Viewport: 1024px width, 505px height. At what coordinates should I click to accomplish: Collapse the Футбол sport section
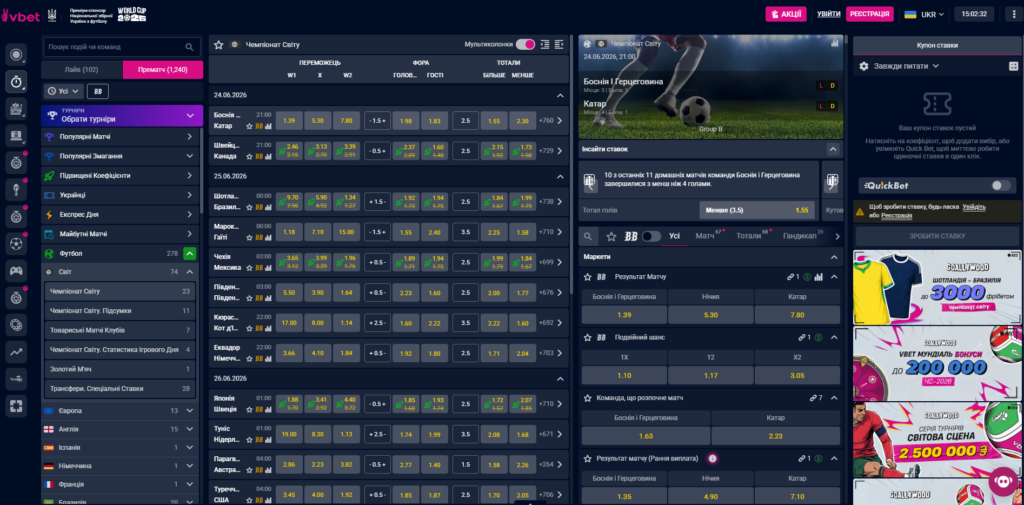(189, 253)
